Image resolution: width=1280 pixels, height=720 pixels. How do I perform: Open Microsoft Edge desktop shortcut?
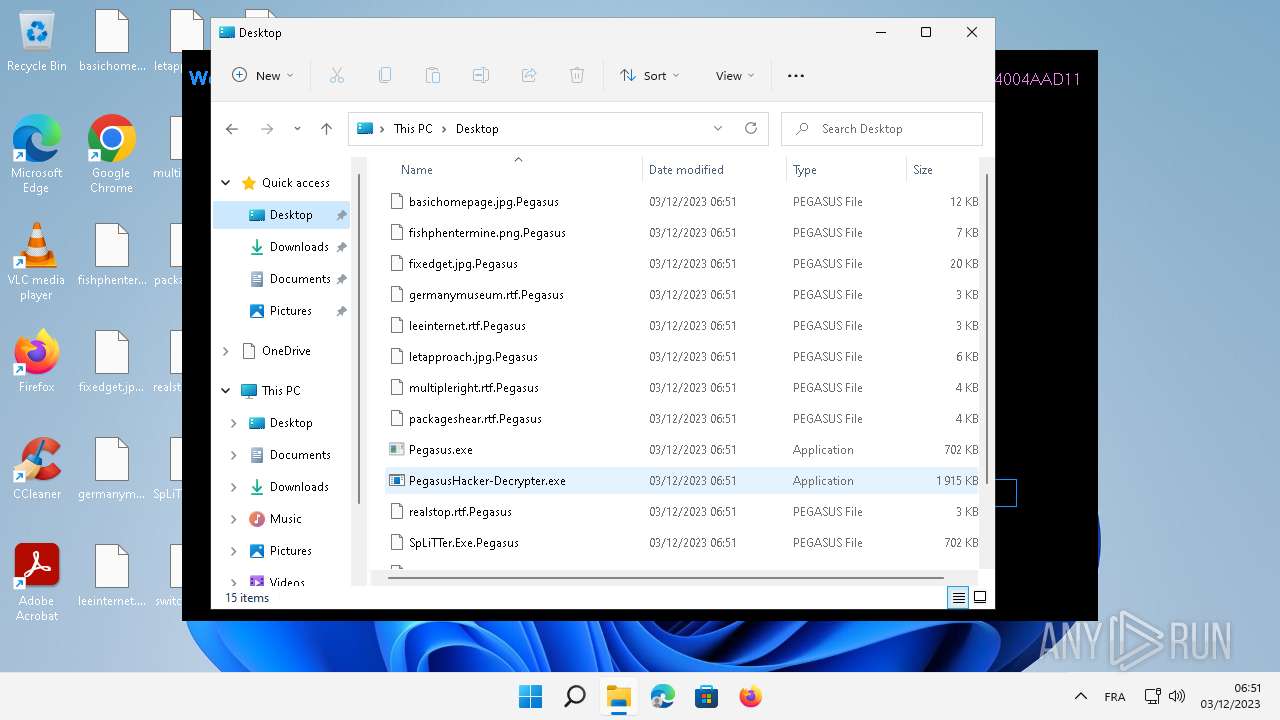point(37,153)
